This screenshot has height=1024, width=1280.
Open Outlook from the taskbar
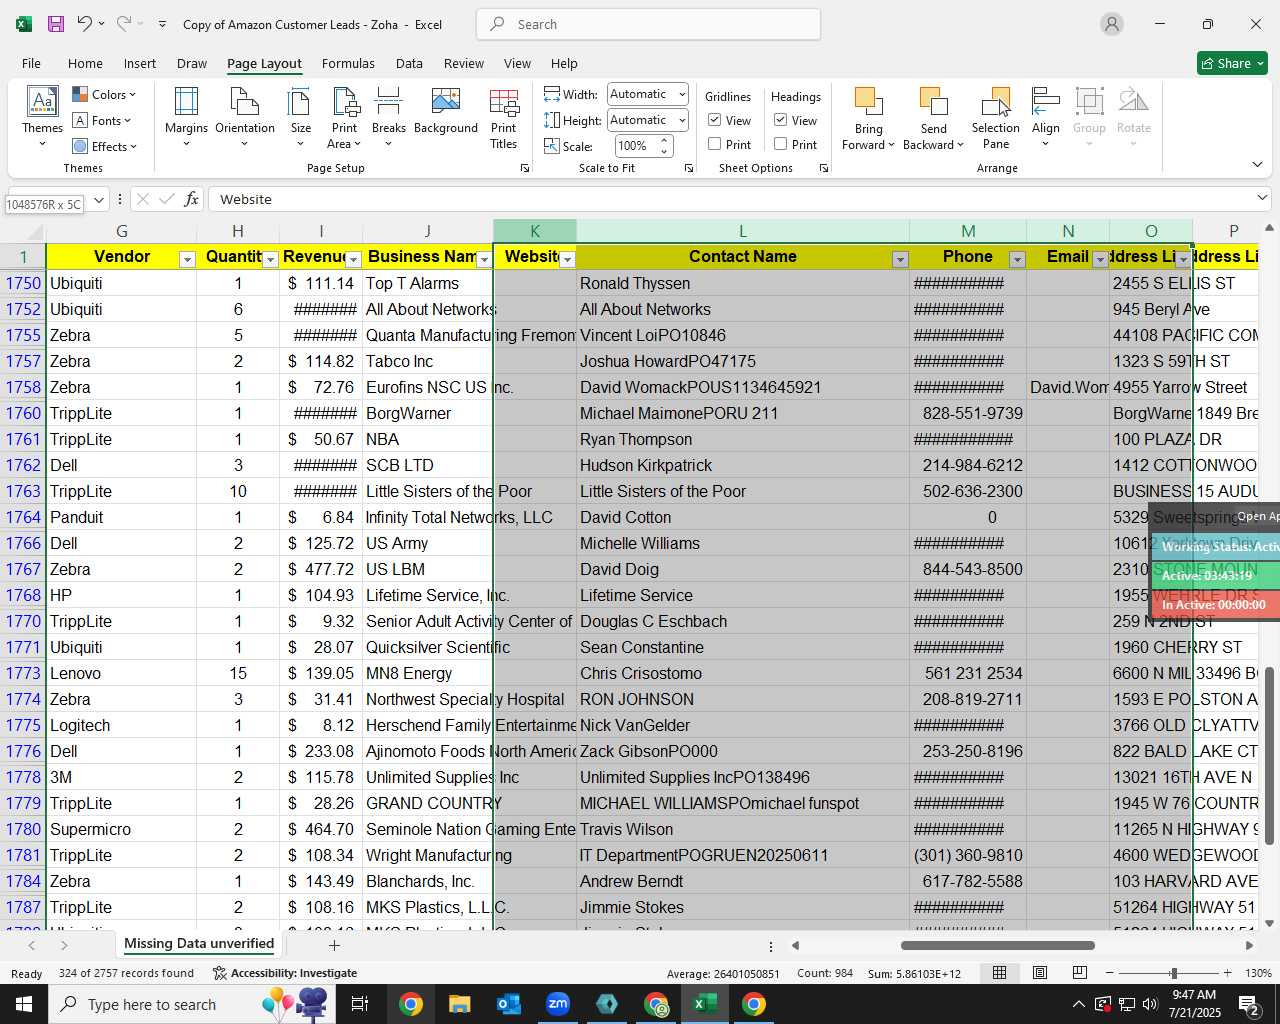tap(509, 1004)
